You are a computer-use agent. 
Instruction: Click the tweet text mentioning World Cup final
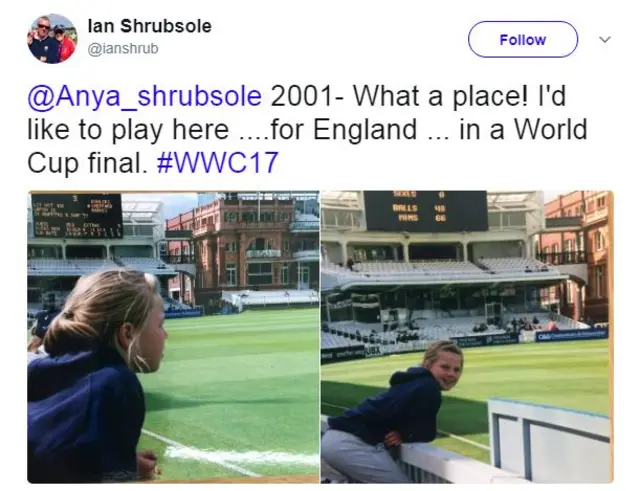click(x=307, y=129)
